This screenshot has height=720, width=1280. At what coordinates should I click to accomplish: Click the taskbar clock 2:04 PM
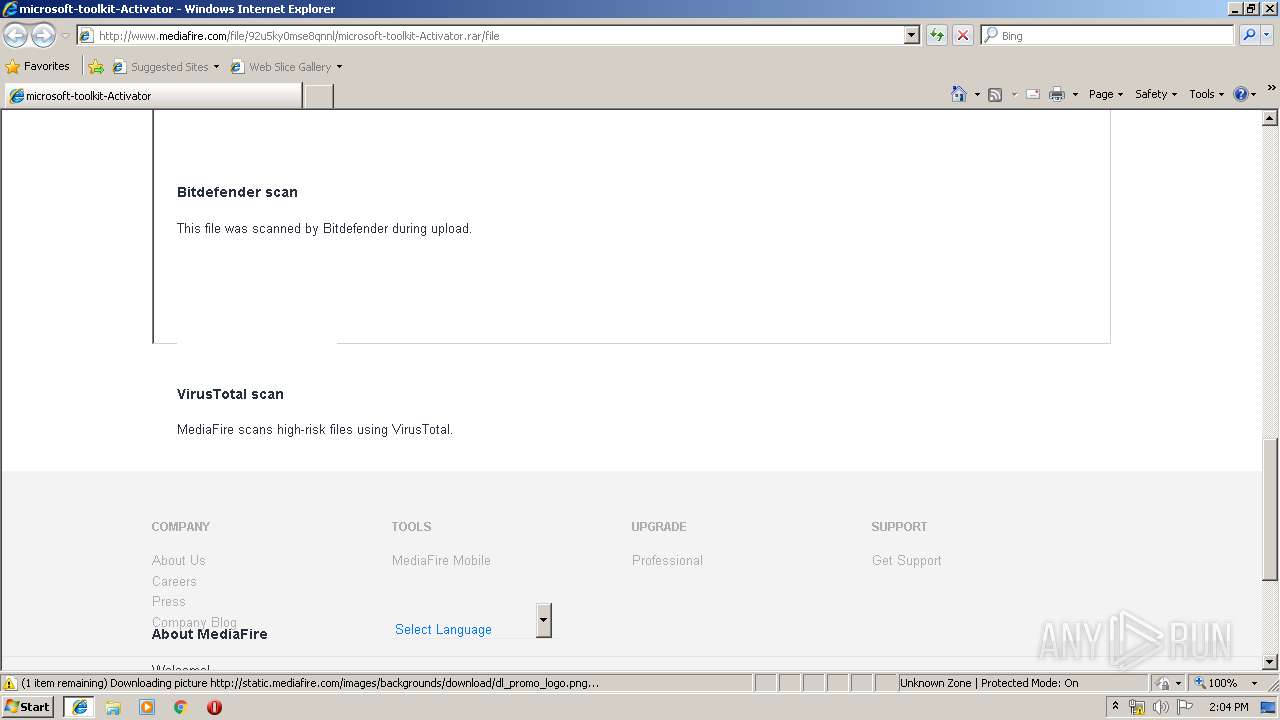1228,707
